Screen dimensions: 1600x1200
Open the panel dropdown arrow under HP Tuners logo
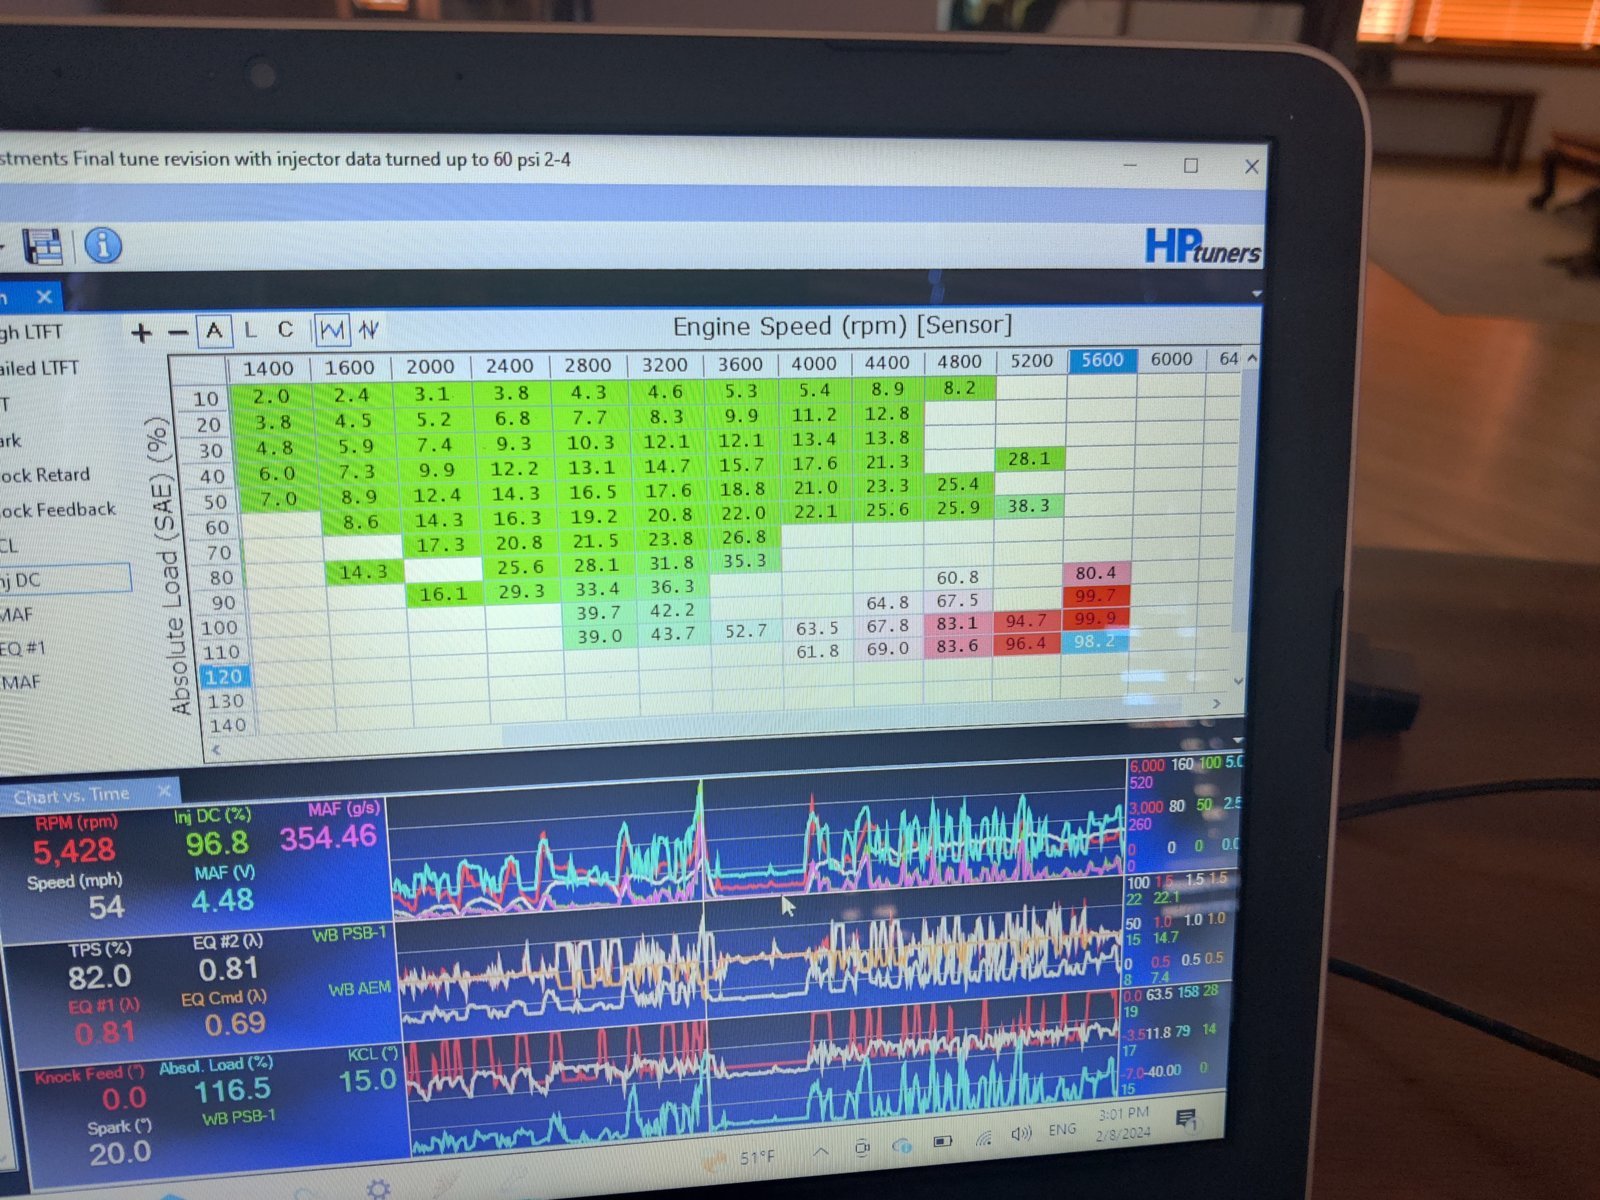pos(1256,294)
